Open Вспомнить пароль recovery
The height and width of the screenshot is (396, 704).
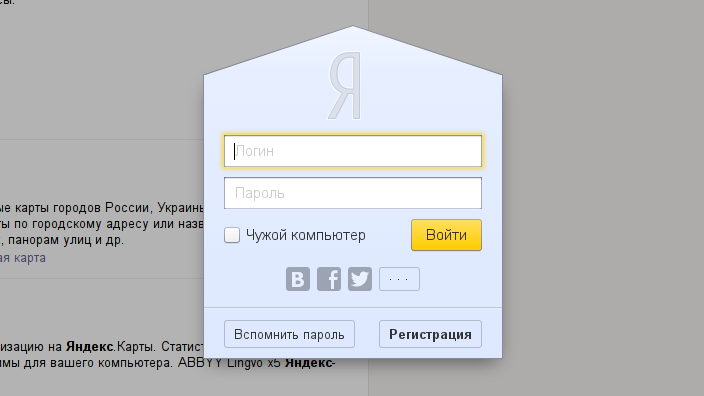pyautogui.click(x=289, y=334)
